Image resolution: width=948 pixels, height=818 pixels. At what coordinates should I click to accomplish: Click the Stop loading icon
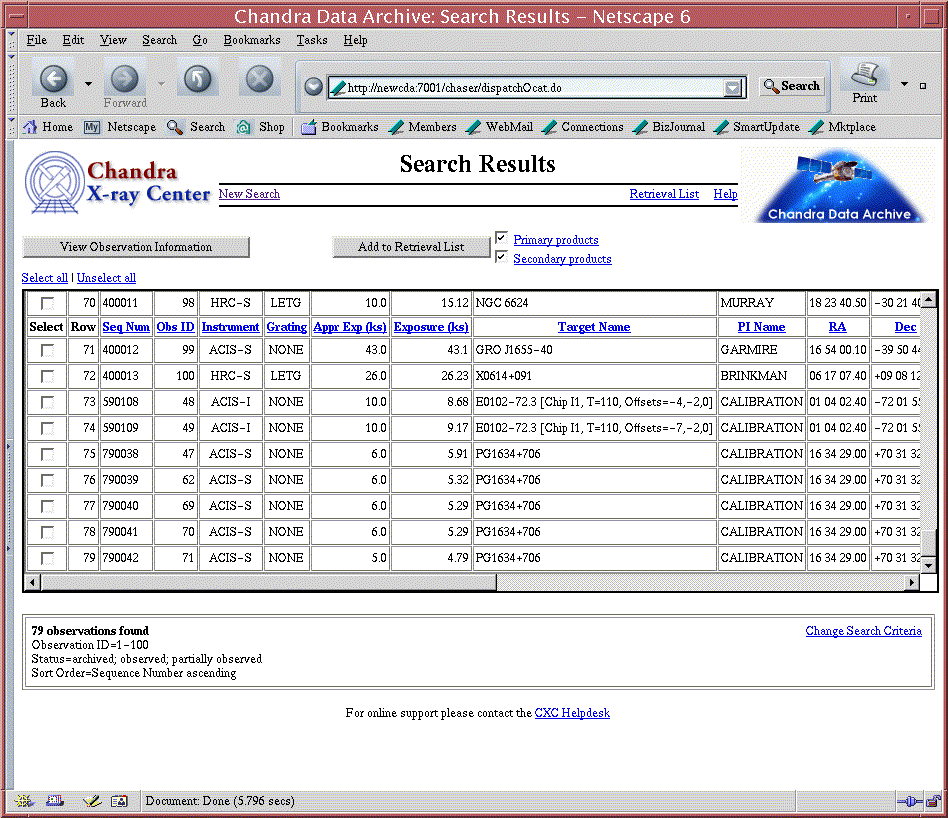coord(259,79)
